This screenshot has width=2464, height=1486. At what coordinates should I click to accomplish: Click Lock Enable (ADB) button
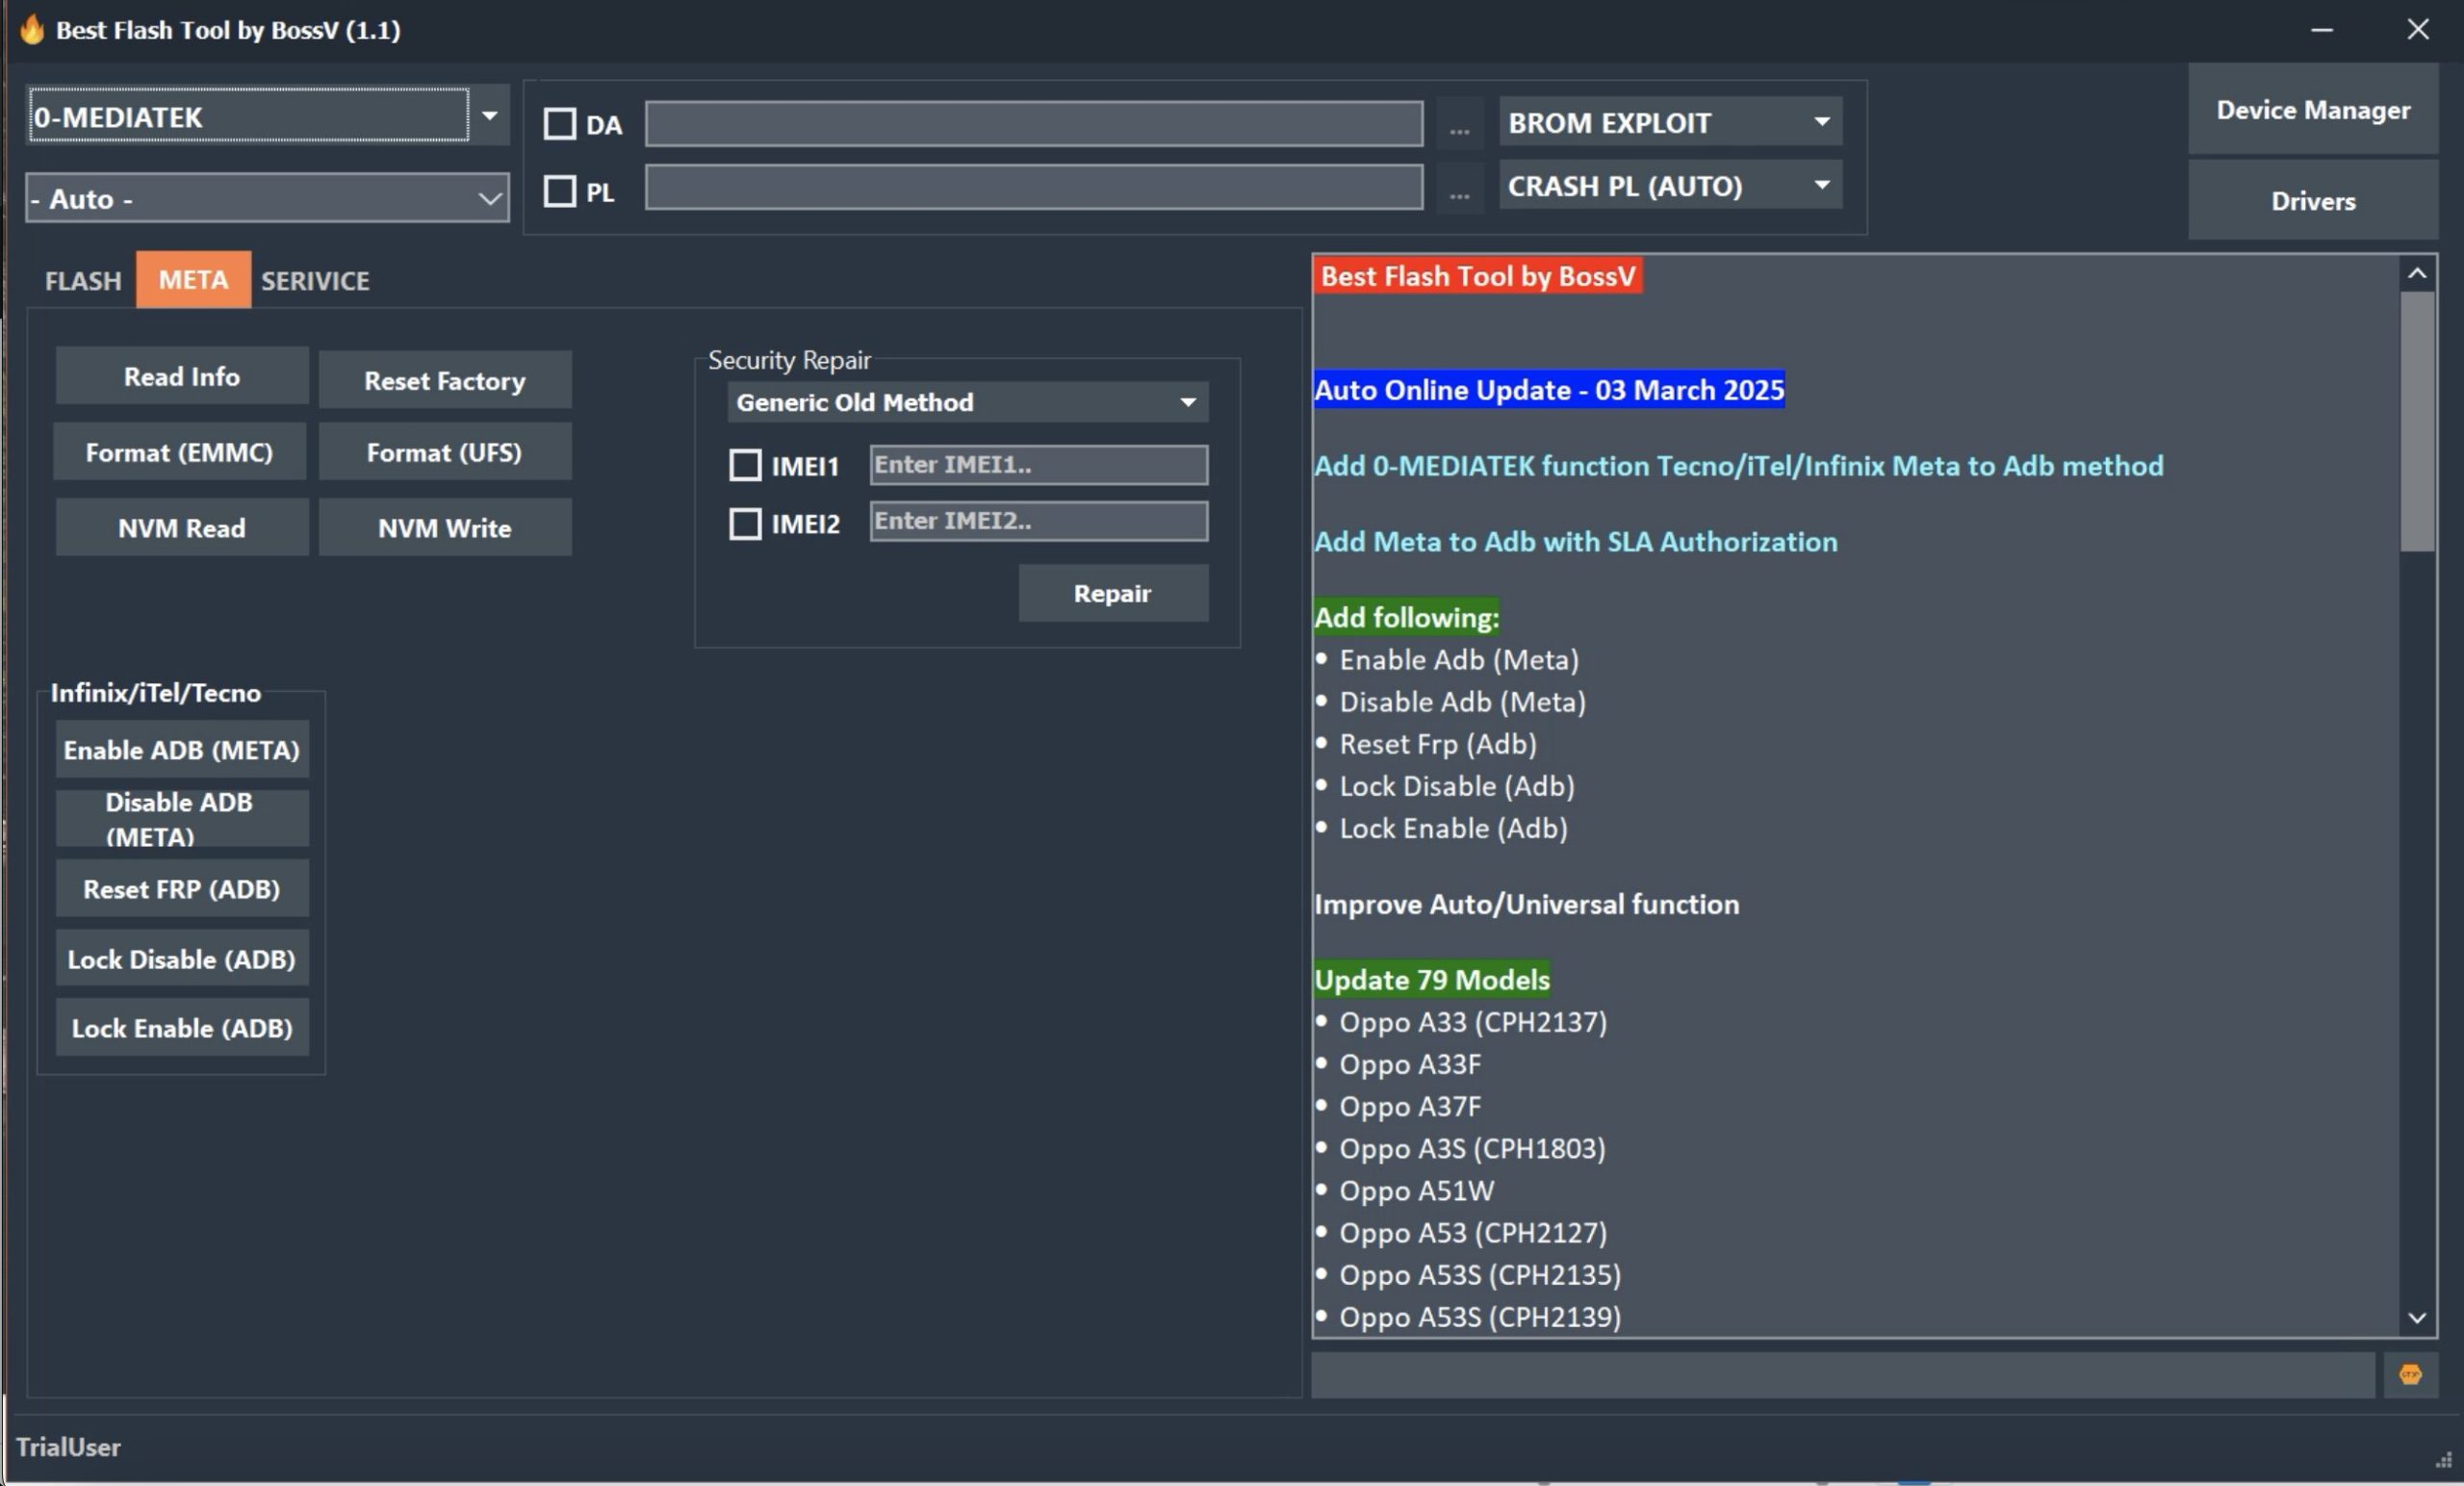click(x=182, y=1028)
